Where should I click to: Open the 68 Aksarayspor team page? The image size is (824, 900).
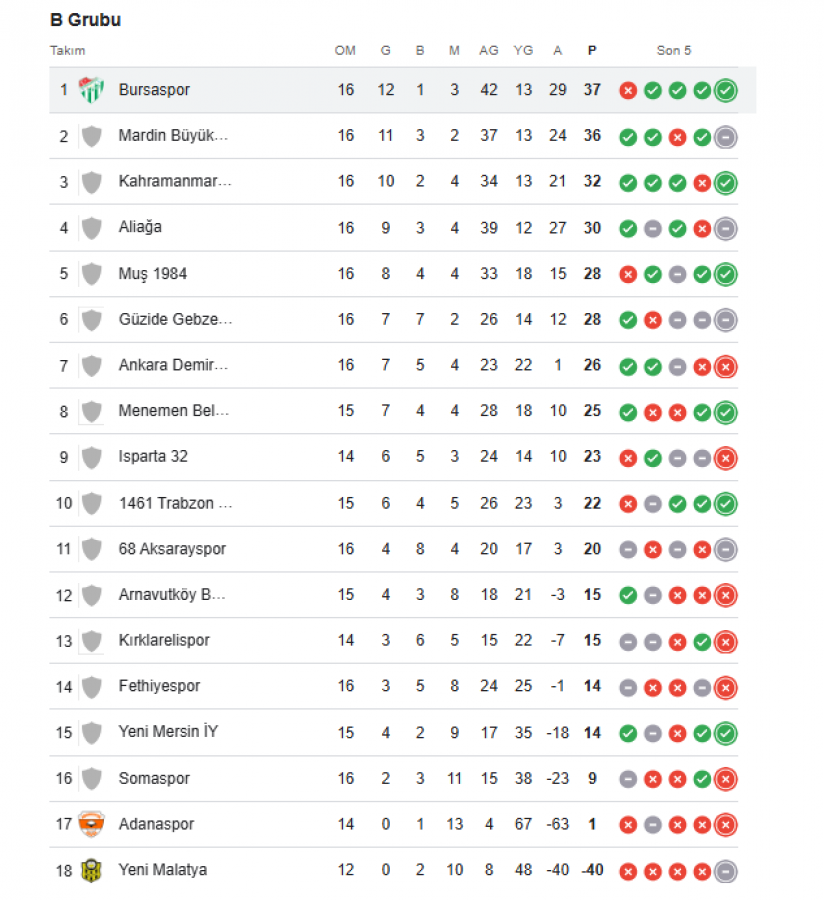tap(172, 549)
